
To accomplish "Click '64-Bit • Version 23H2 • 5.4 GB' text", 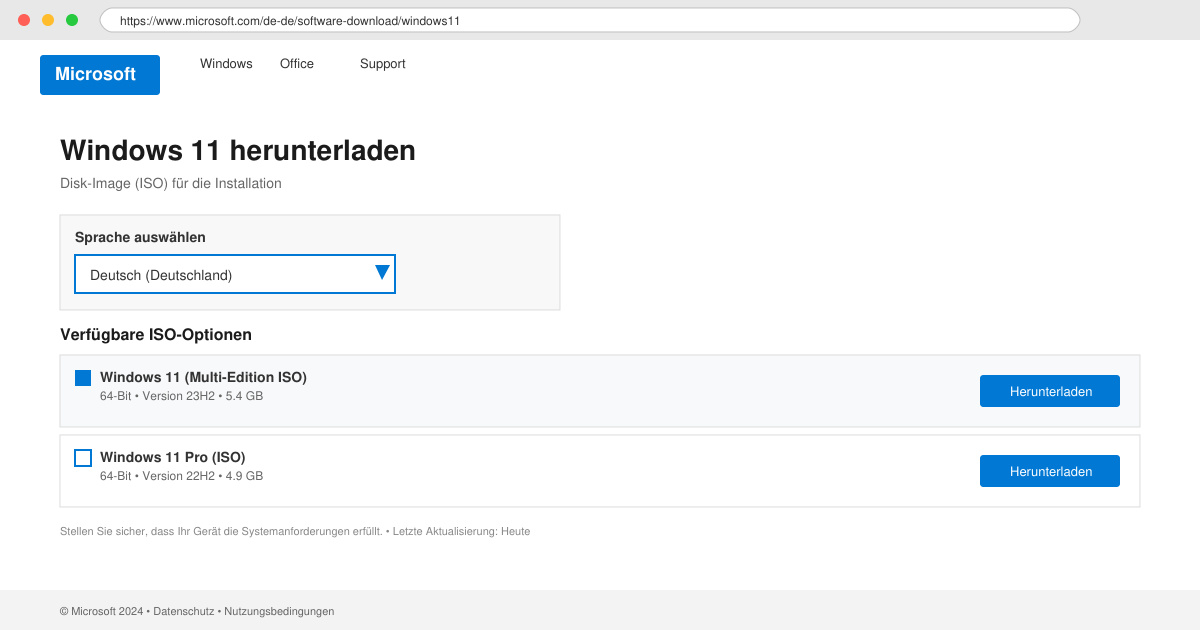I will [181, 396].
